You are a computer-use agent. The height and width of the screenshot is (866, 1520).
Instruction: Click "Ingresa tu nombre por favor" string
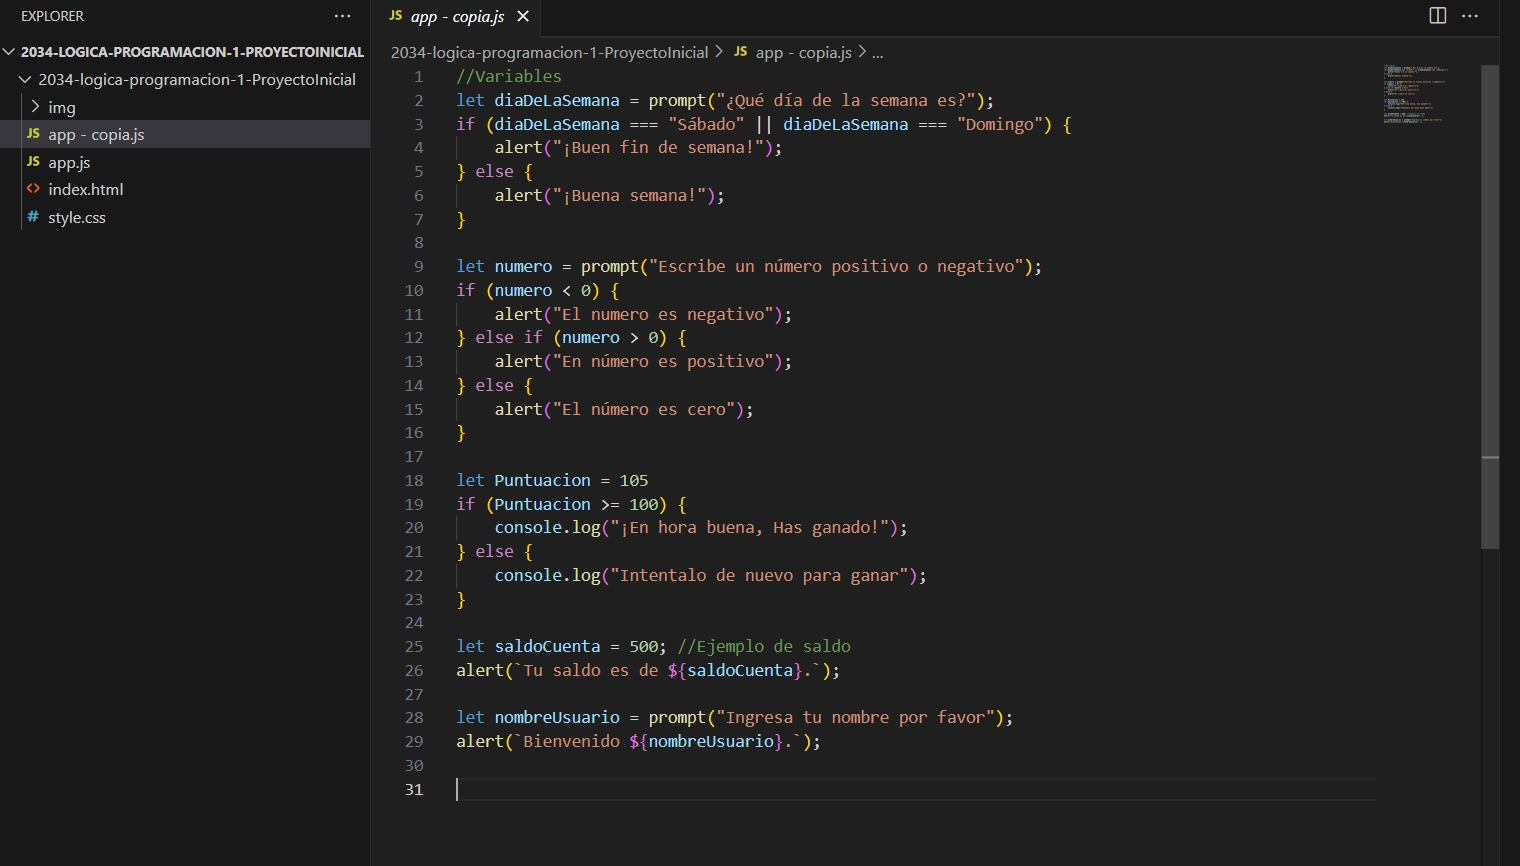855,717
